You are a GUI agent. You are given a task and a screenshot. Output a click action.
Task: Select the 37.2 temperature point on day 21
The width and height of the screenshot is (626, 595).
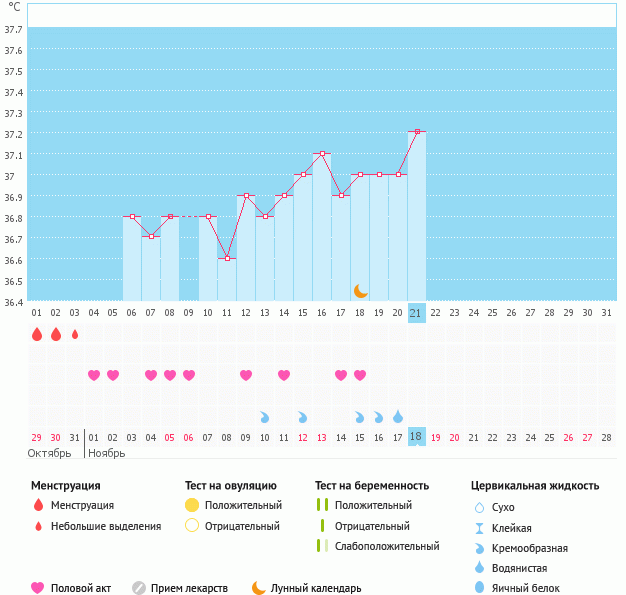click(417, 132)
